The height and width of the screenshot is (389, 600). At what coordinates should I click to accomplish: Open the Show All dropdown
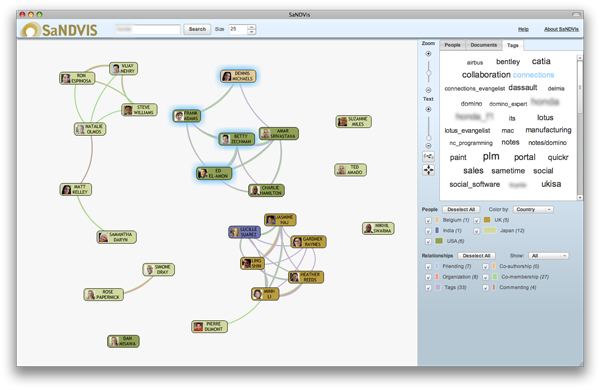click(549, 256)
